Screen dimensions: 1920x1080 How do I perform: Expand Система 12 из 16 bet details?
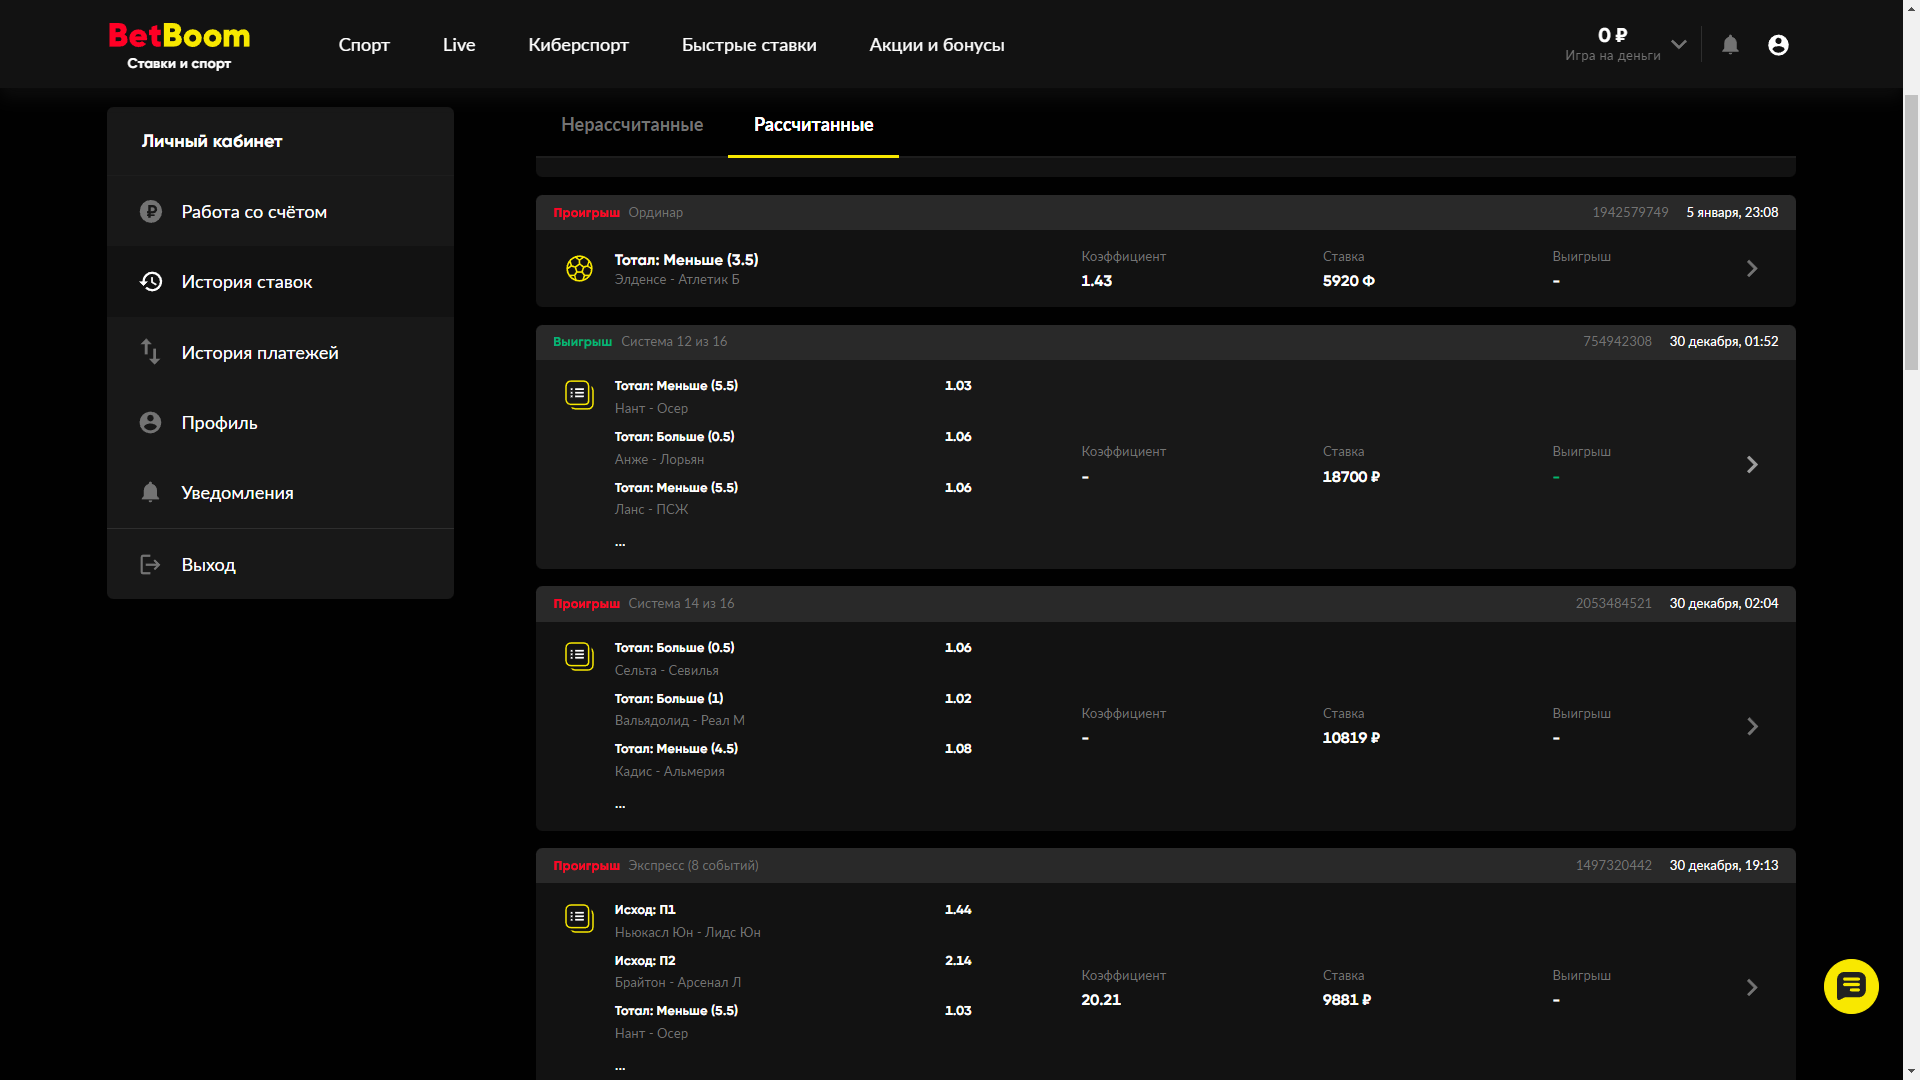point(1752,464)
